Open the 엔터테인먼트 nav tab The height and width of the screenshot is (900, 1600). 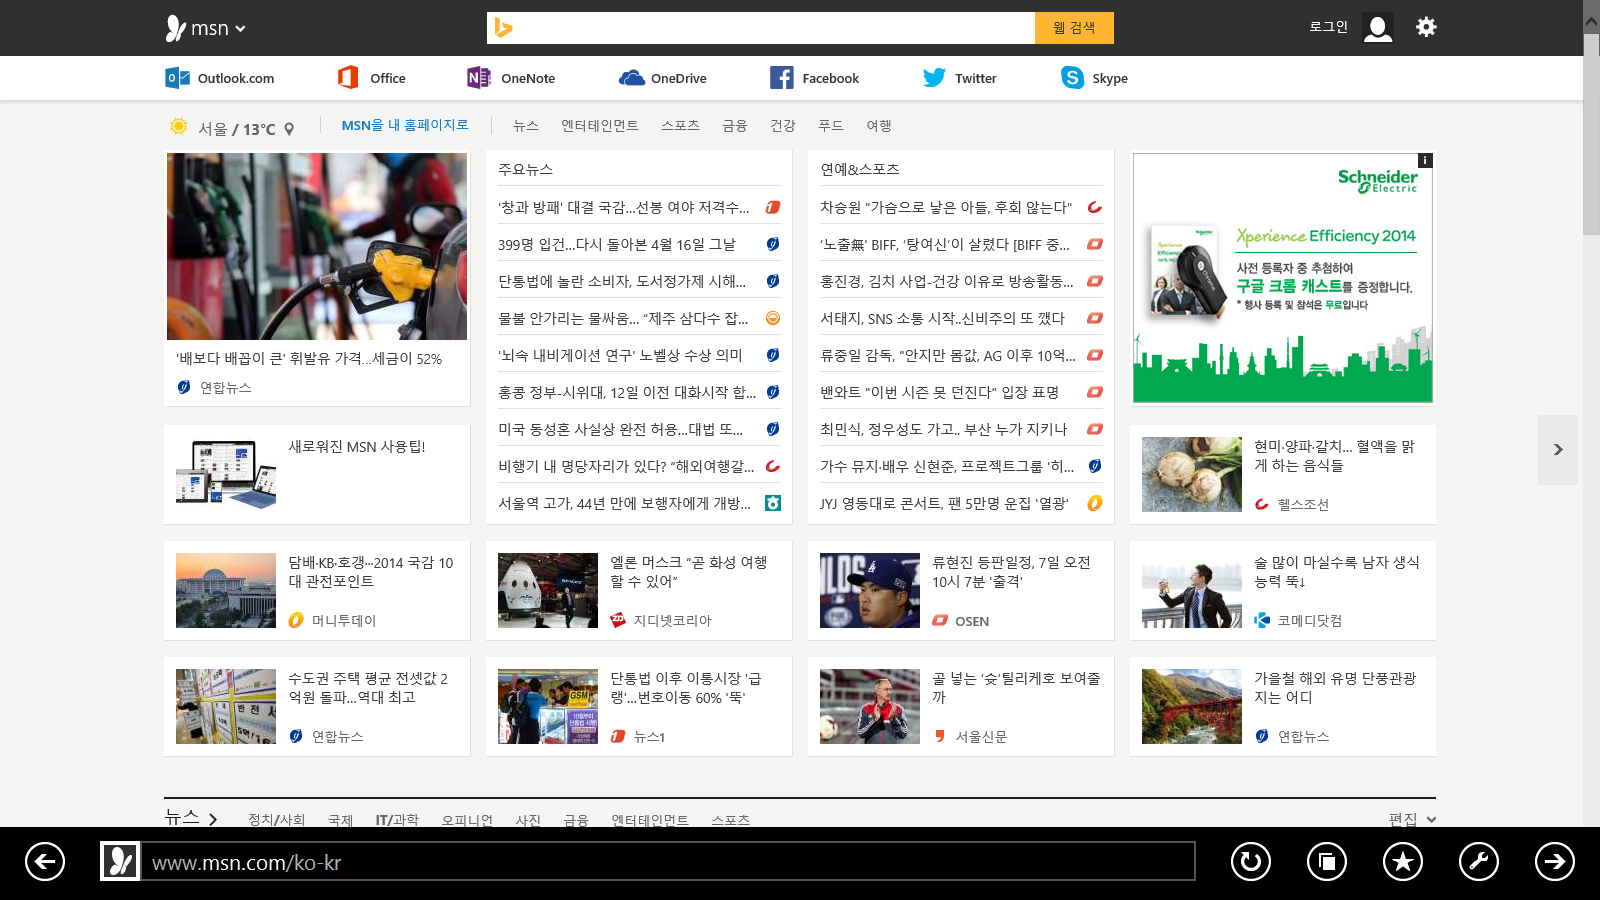coord(600,126)
